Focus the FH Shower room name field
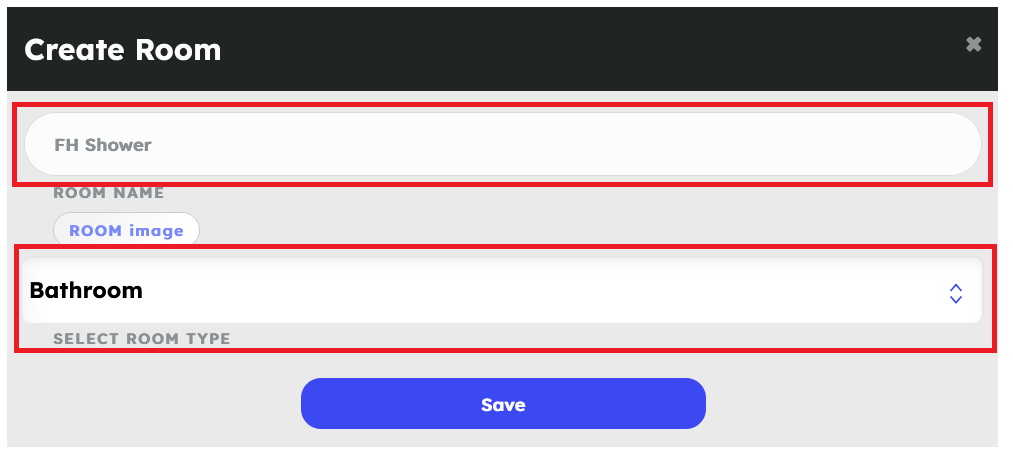The height and width of the screenshot is (457, 1013). [x=502, y=145]
